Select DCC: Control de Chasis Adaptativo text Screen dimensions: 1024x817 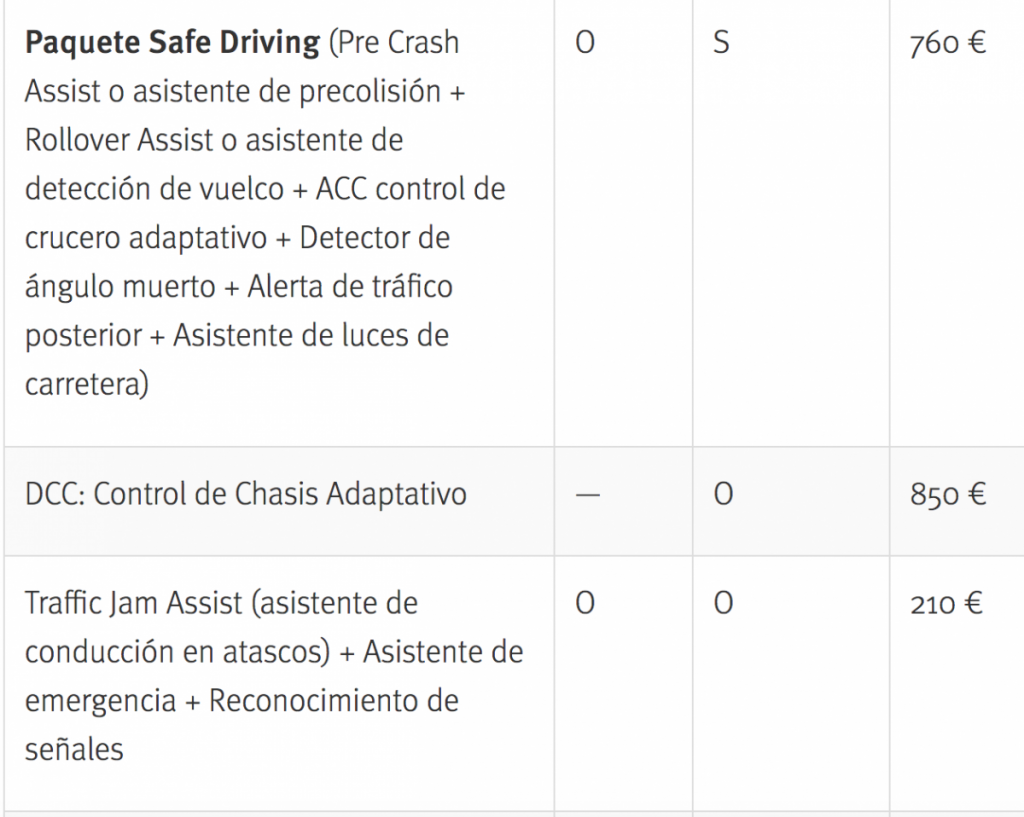(x=245, y=495)
